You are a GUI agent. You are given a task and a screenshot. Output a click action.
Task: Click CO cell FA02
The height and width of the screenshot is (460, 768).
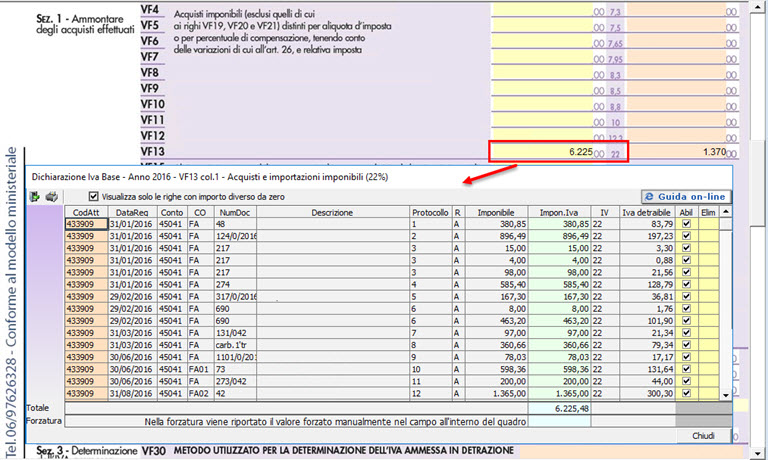(x=200, y=393)
